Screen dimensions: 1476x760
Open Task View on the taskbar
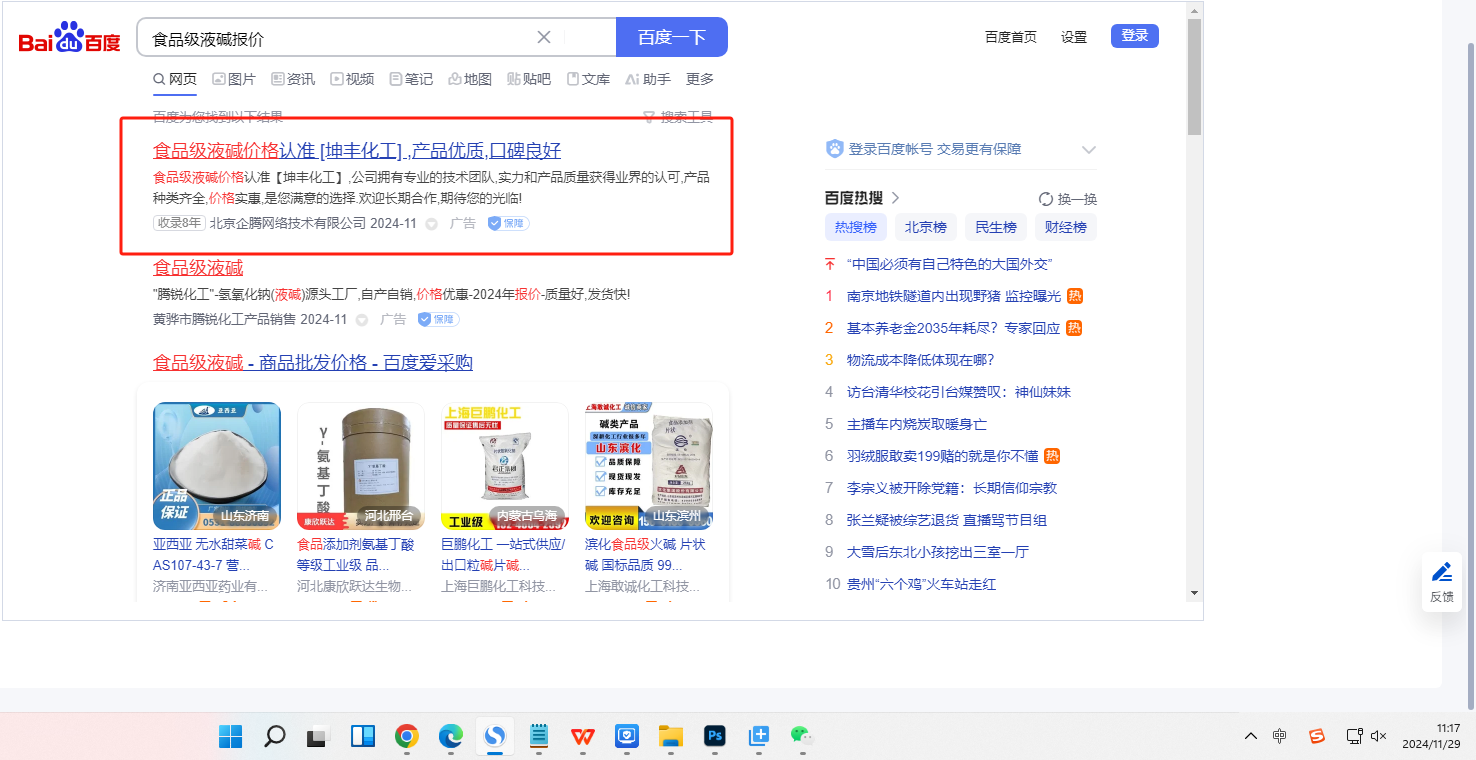click(318, 737)
